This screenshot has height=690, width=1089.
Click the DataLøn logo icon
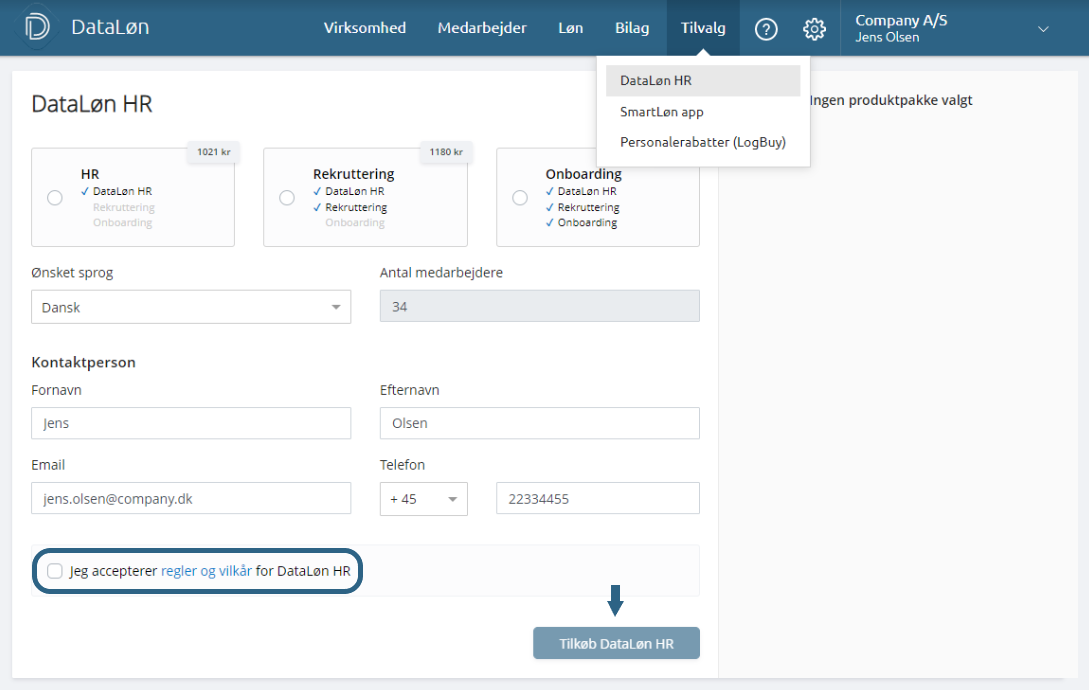[x=38, y=28]
